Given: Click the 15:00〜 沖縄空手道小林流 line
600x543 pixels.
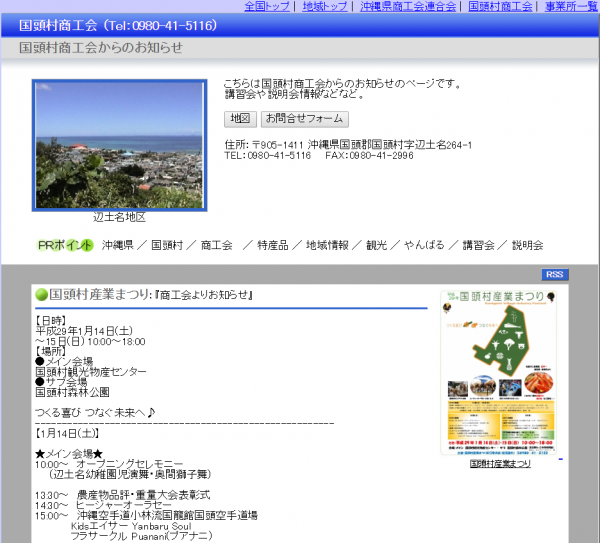Looking at the screenshot, I should tap(146, 516).
